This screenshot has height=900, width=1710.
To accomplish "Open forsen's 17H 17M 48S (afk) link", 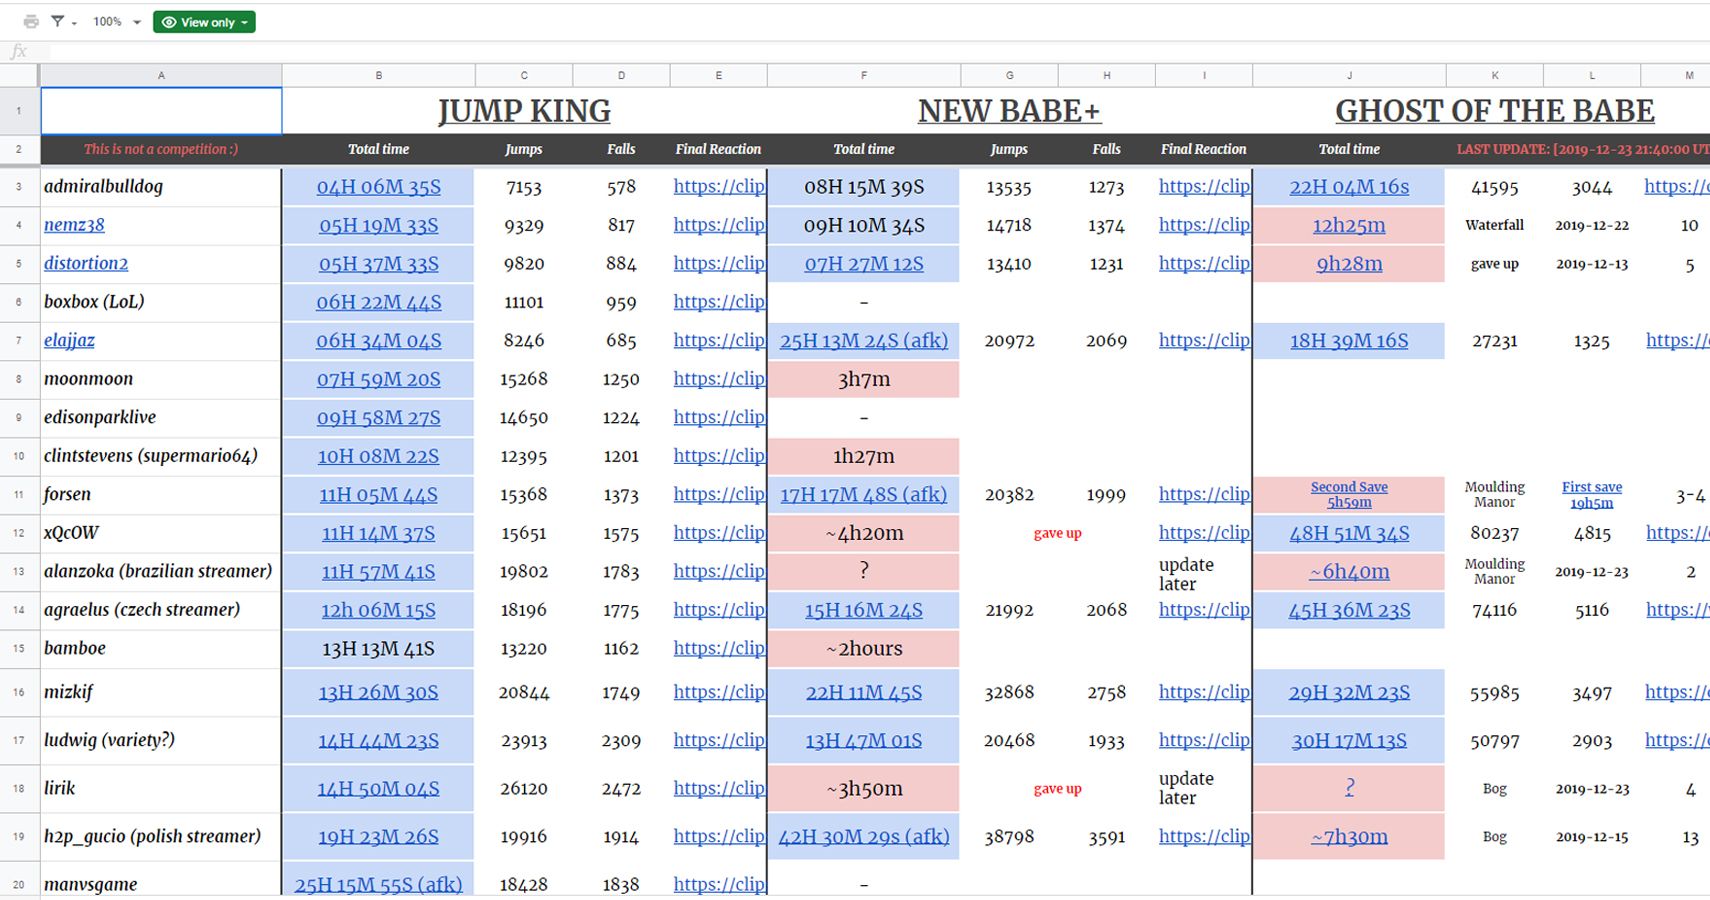I will 864,494.
